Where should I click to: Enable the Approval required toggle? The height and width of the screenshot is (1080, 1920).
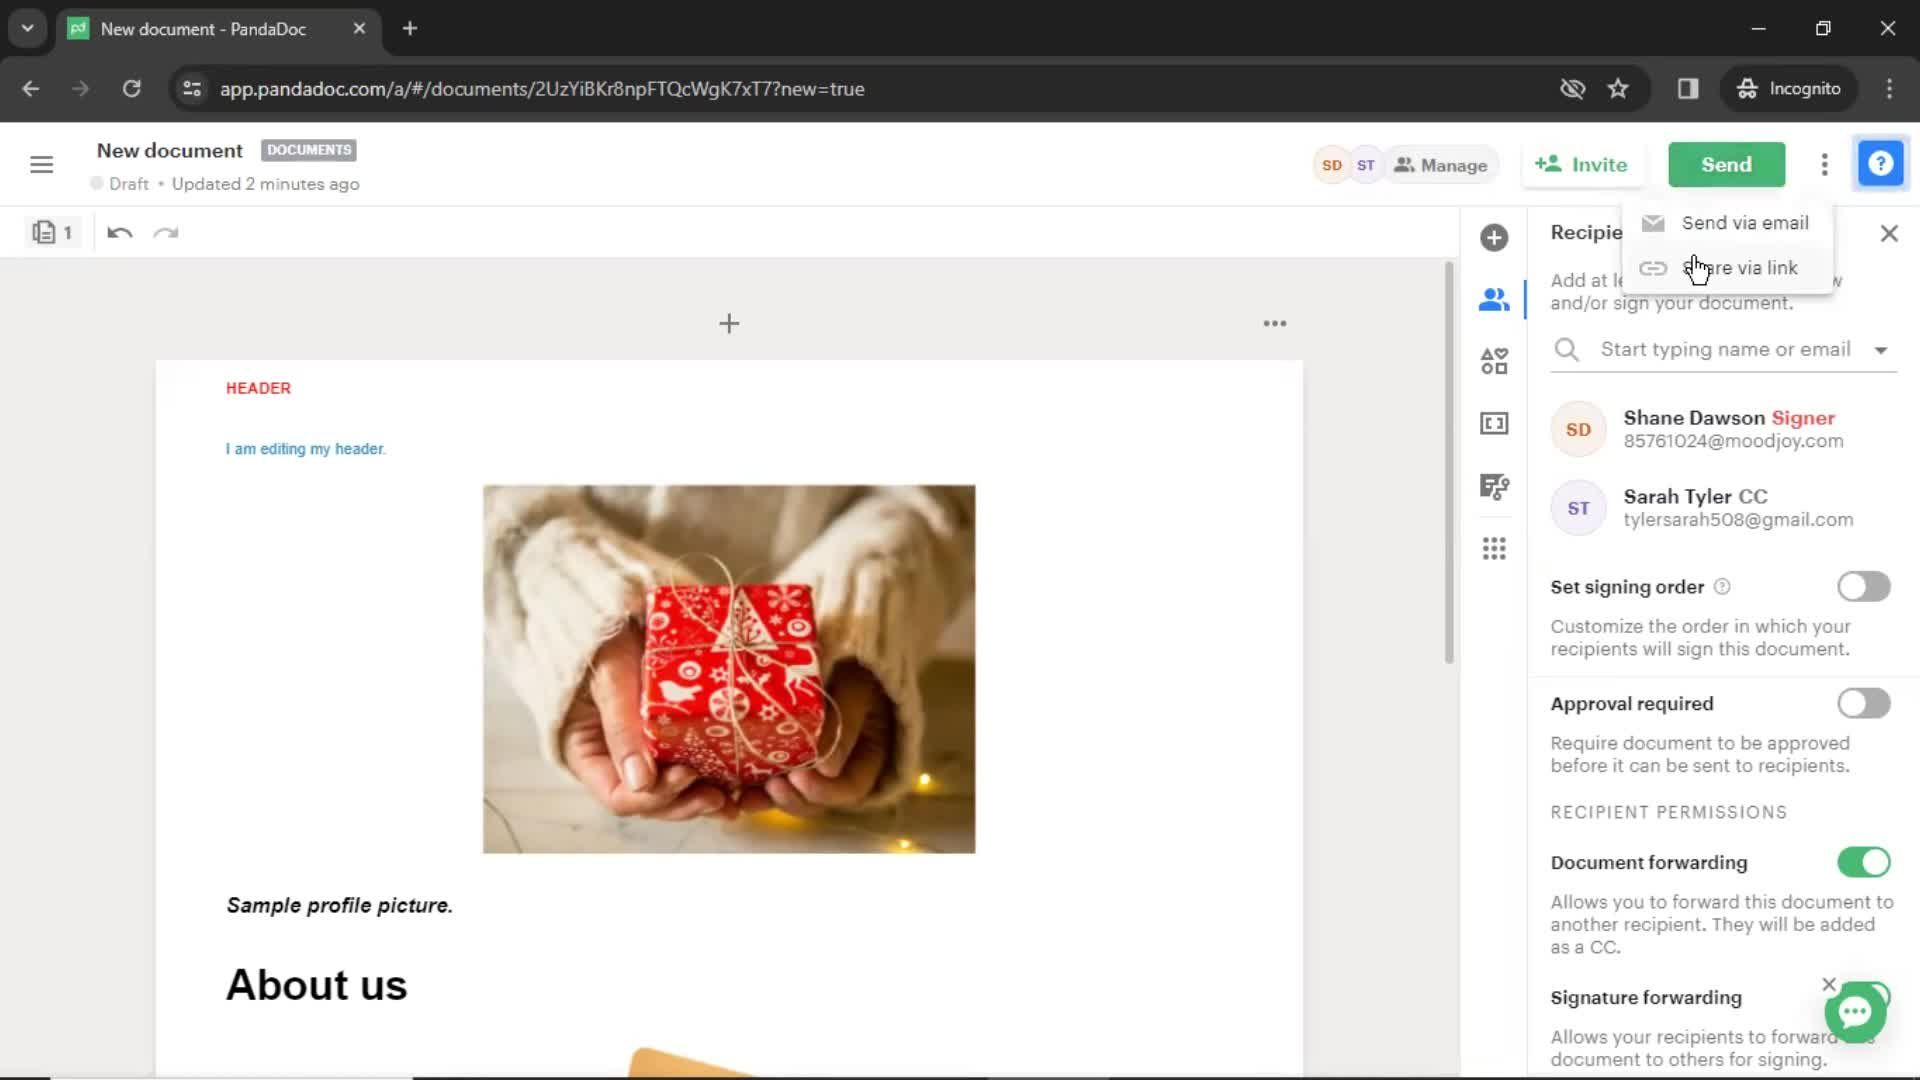coord(1865,703)
